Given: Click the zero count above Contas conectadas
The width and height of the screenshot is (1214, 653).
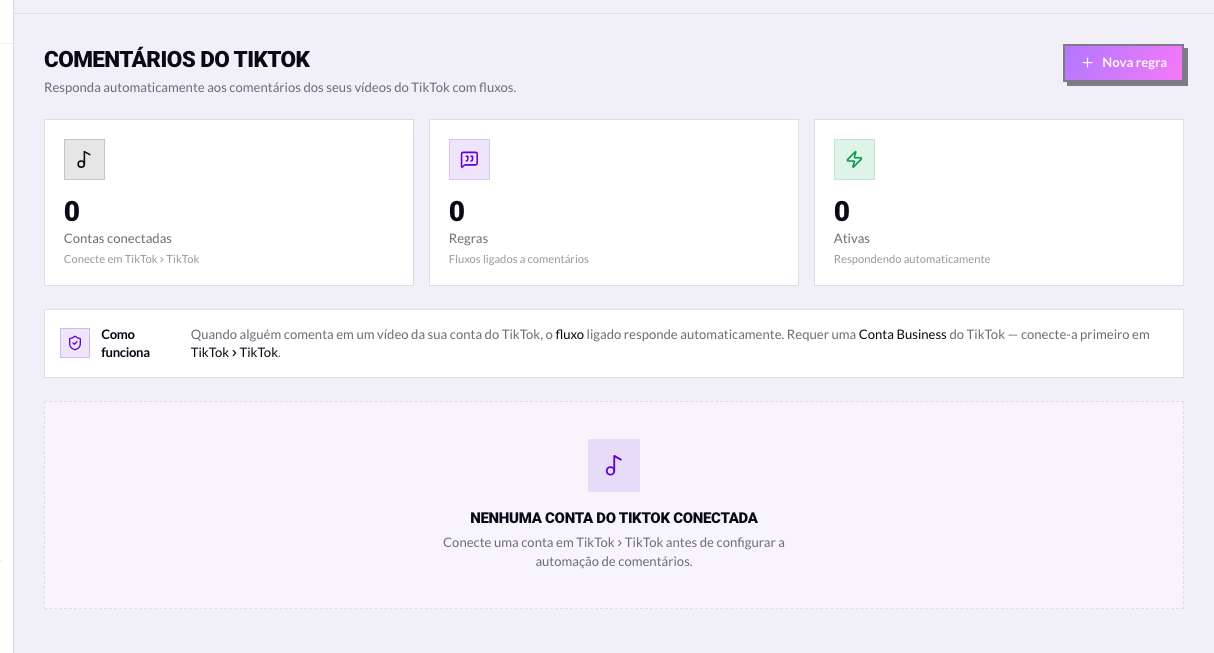Looking at the screenshot, I should pyautogui.click(x=72, y=211).
